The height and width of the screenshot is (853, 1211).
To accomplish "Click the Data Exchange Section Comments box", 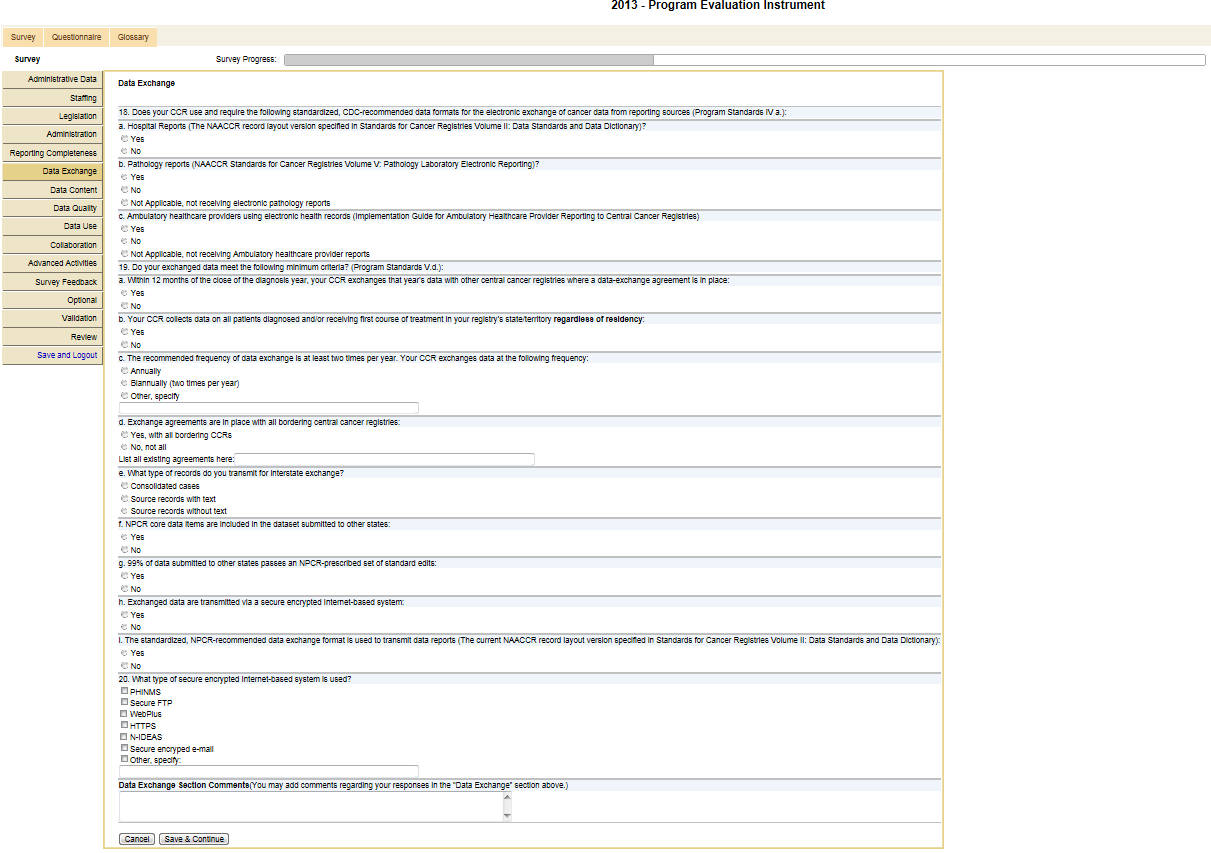I will tap(314, 806).
